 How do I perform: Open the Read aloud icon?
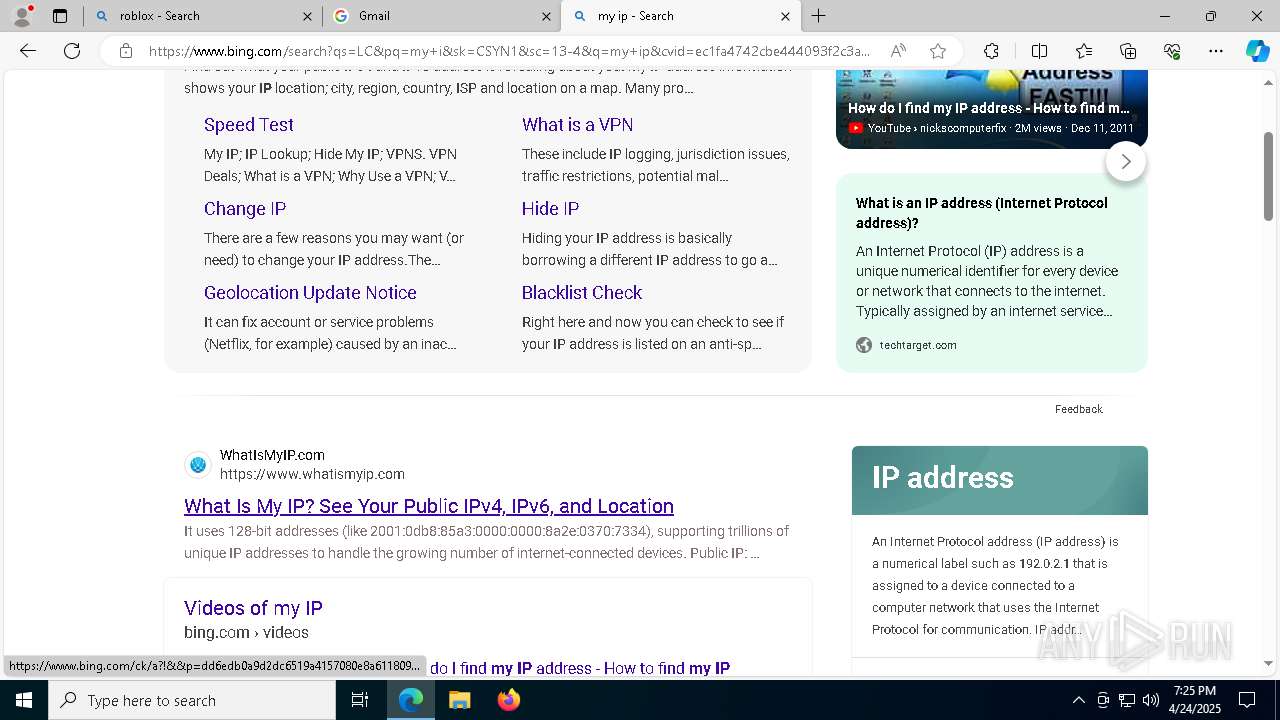pos(898,51)
